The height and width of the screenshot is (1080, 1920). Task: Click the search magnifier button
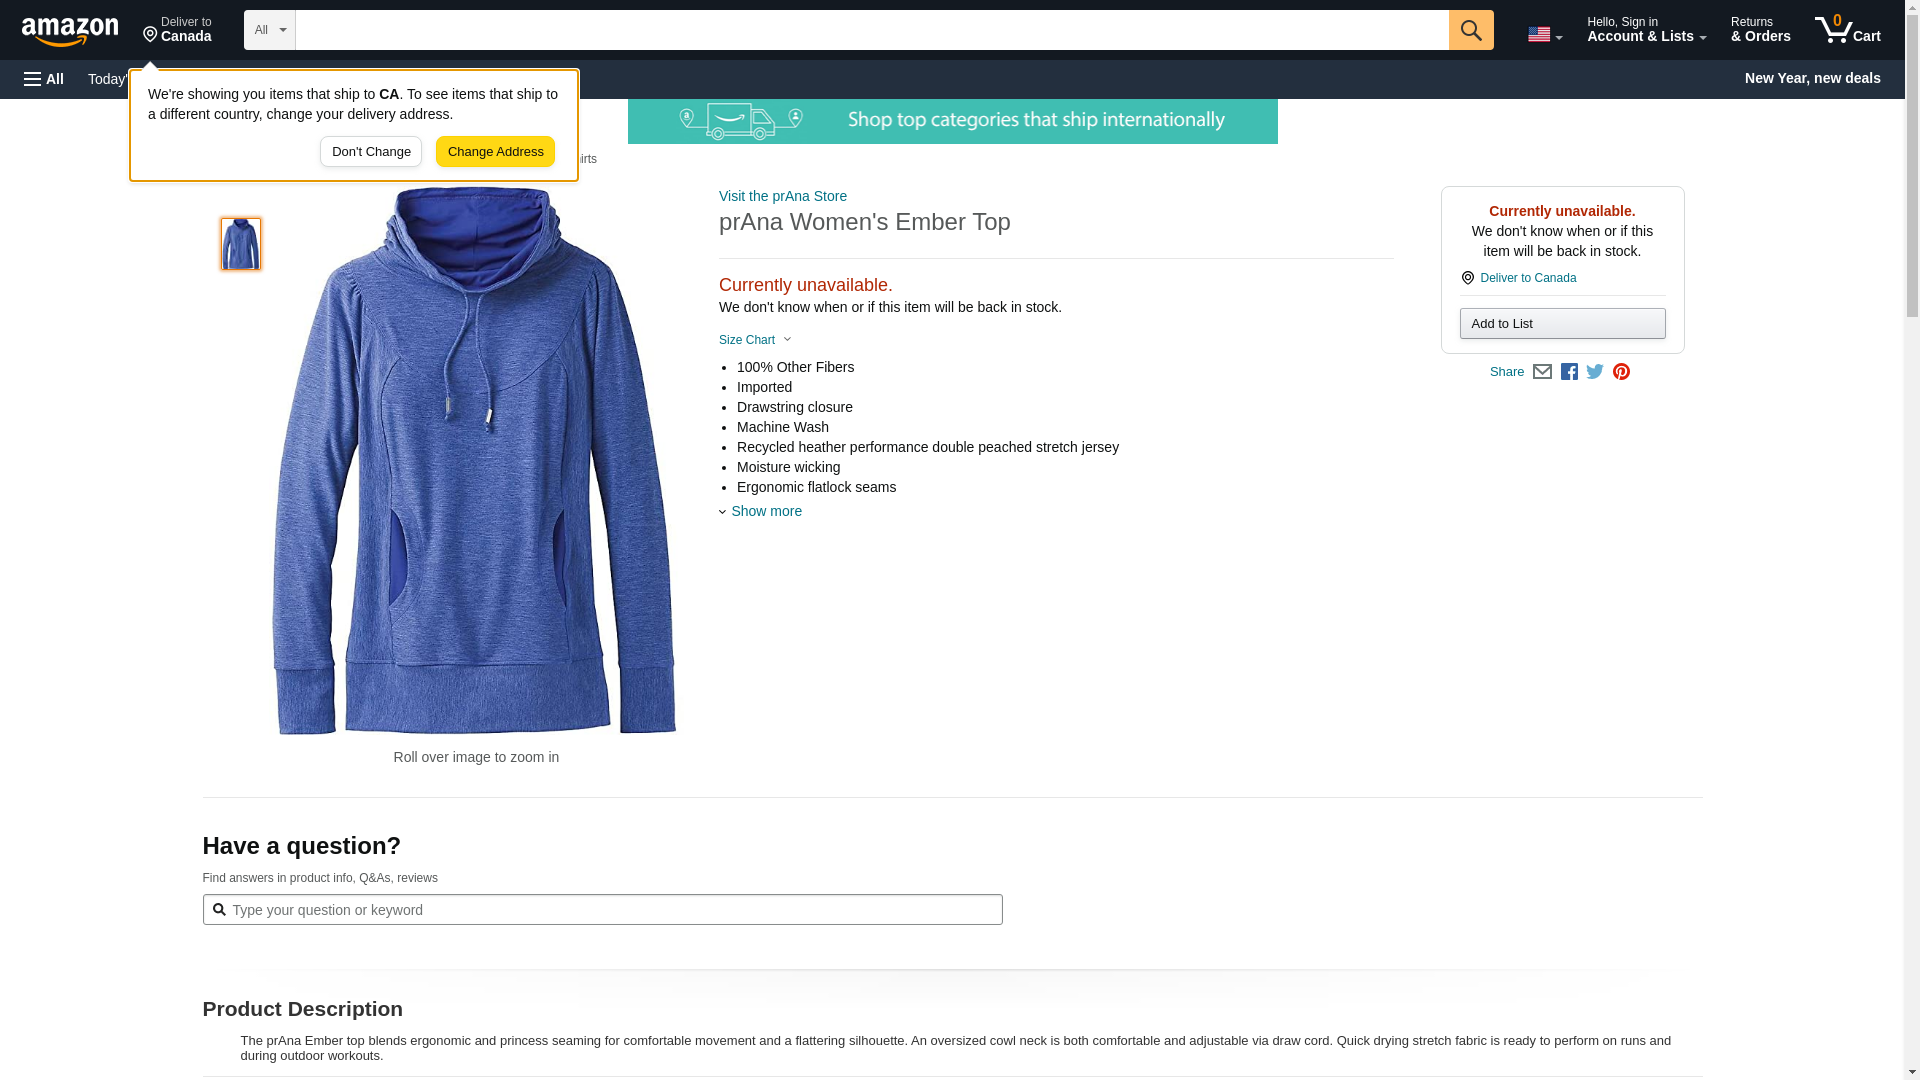(1470, 30)
